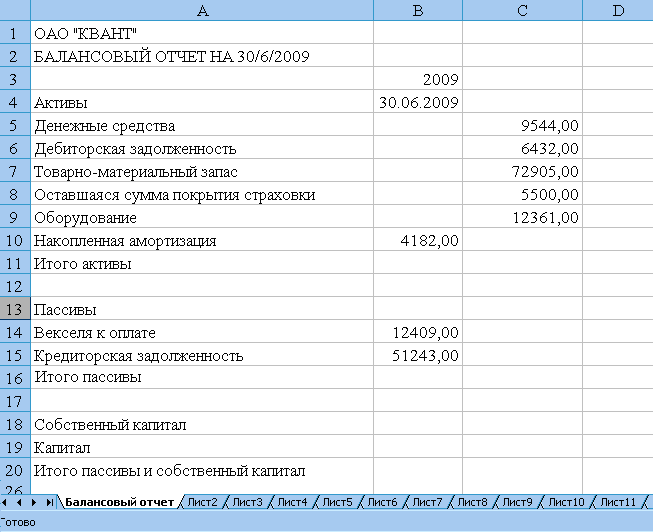Select the Кредиторская задолженность cell
Image resolution: width=653 pixels, height=532 pixels.
point(202,355)
